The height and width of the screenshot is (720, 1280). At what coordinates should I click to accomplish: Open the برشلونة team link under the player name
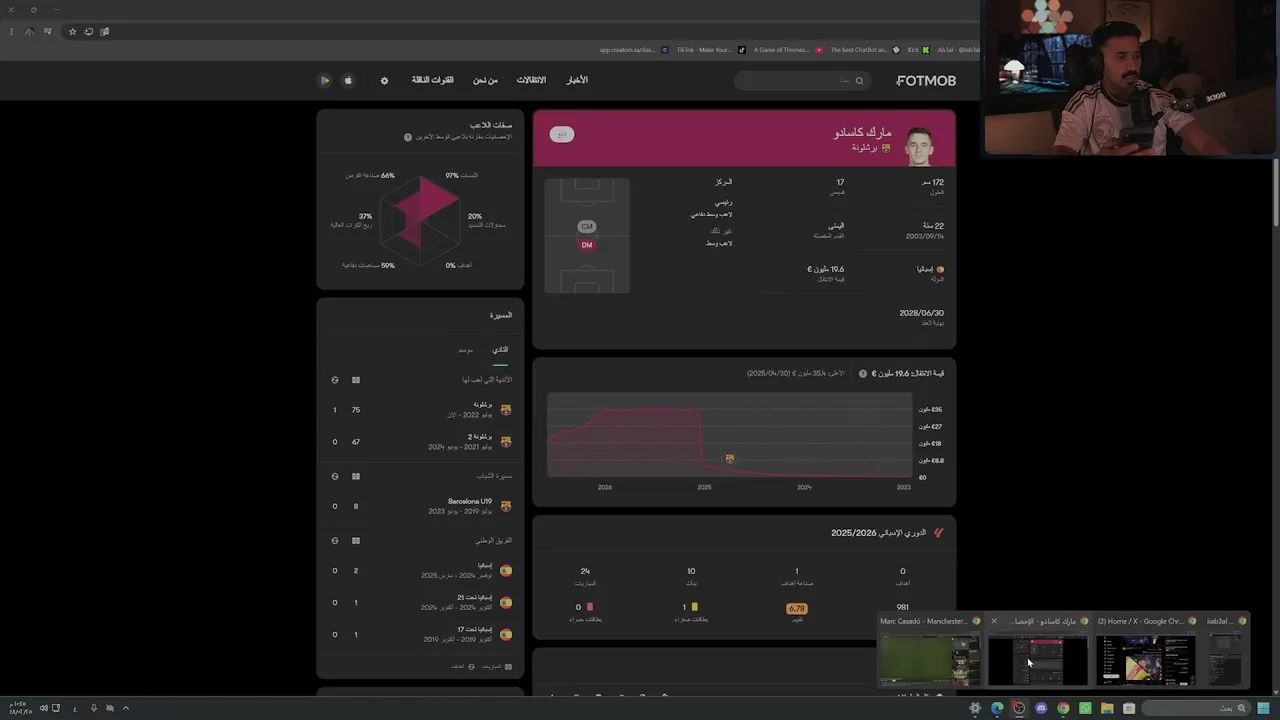point(870,148)
